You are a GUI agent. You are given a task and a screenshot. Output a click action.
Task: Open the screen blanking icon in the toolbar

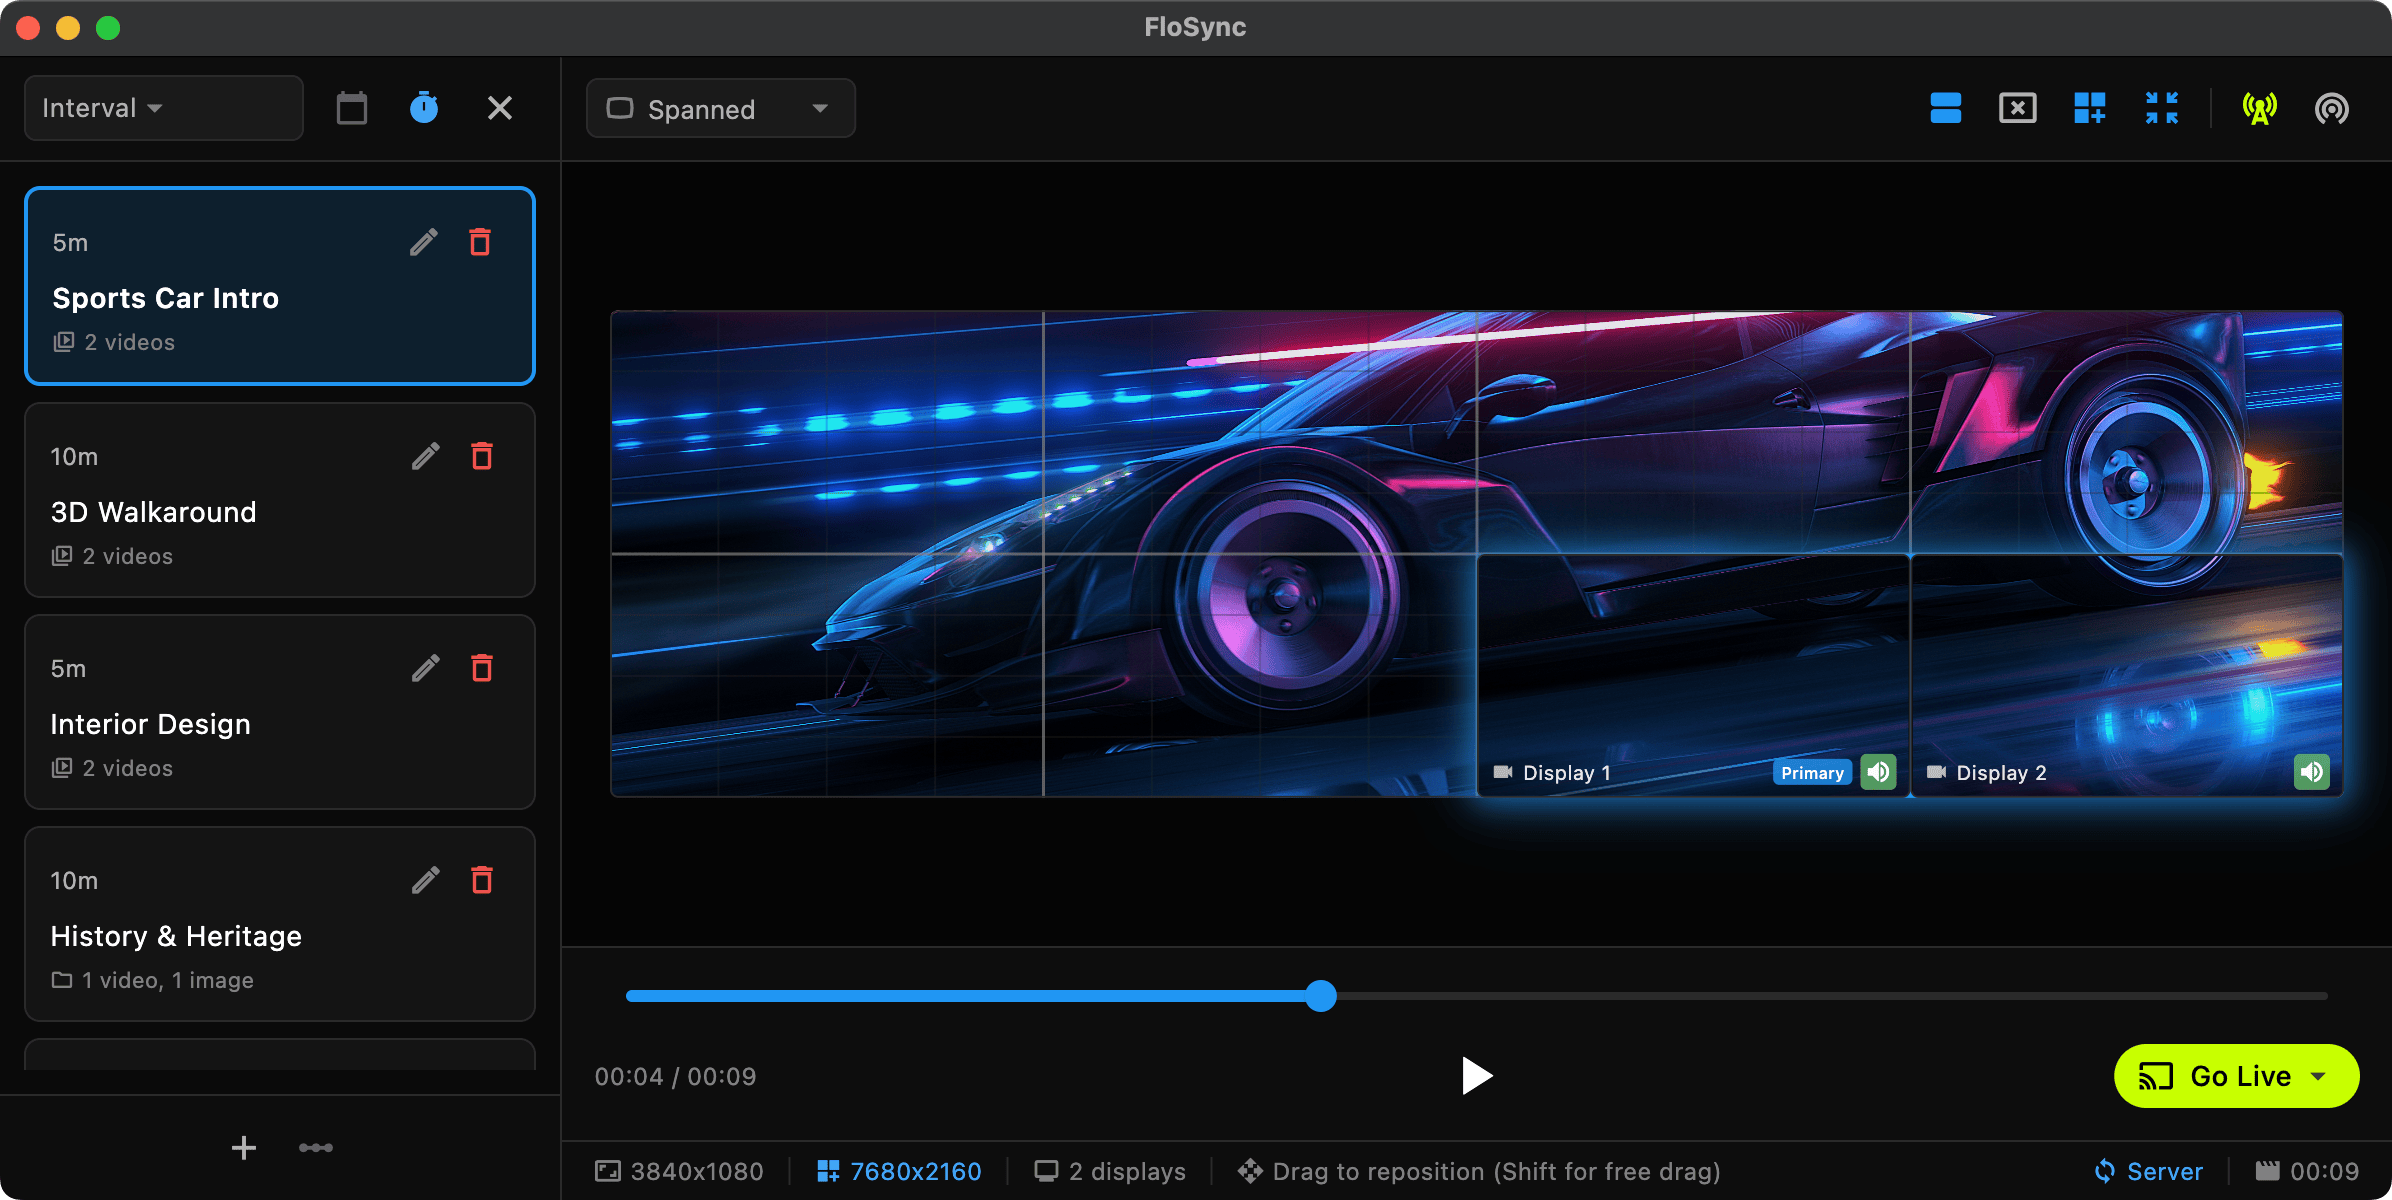[2017, 108]
